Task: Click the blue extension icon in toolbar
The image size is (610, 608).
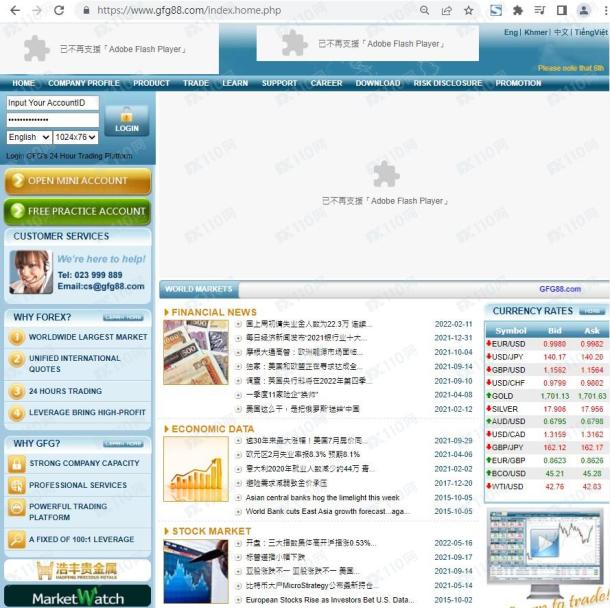Action: point(496,11)
